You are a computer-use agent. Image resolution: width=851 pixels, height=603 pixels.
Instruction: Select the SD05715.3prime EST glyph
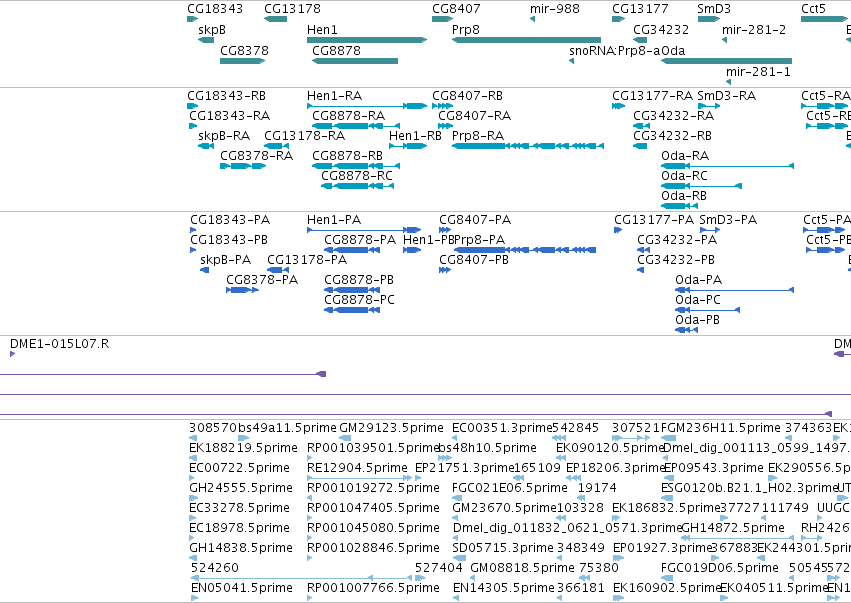click(459, 558)
